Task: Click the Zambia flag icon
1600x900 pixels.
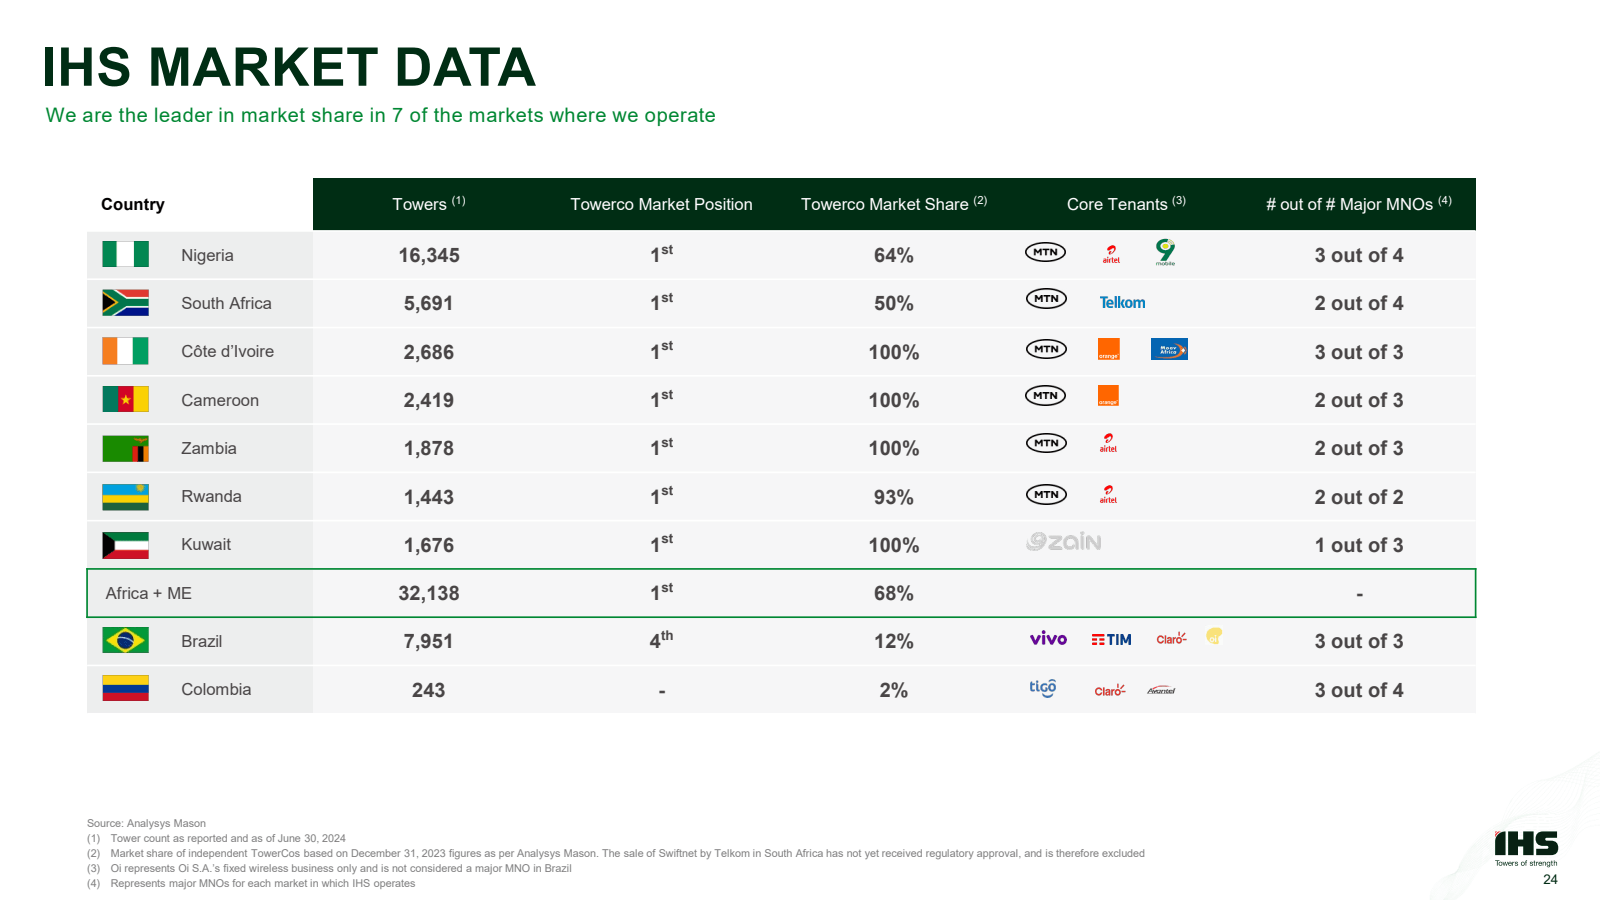Action: (125, 448)
